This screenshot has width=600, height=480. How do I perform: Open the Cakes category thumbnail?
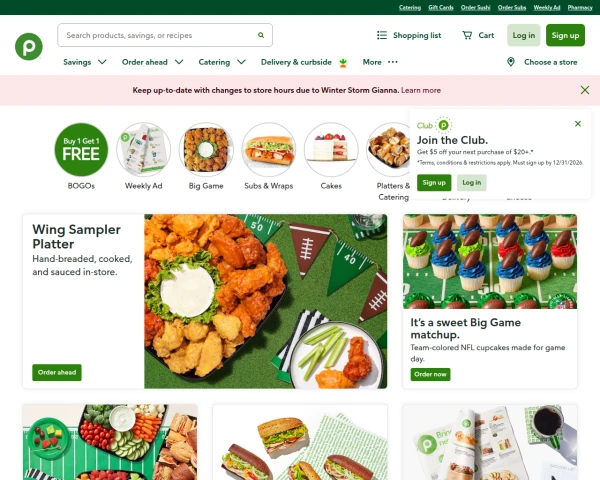click(331, 150)
